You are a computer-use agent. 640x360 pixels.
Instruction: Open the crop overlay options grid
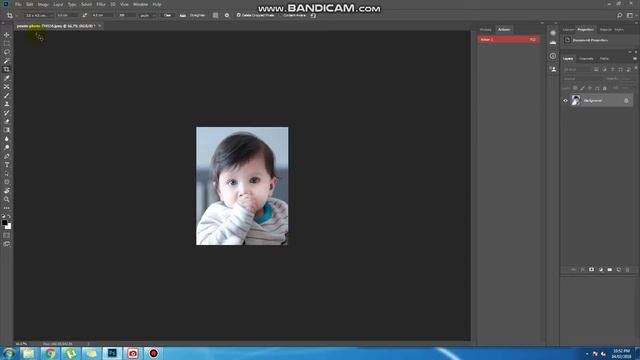[215, 16]
